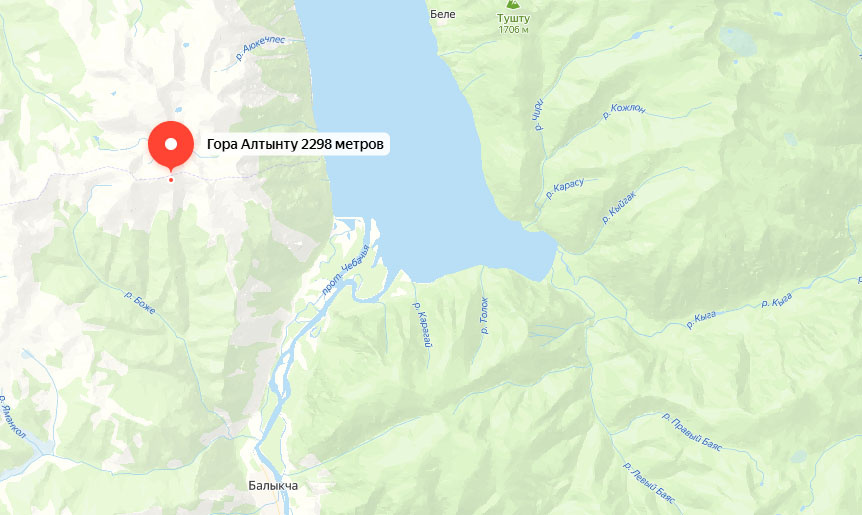Click the rightmost р. Кыга river label
This screenshot has width=862, height=515.
(777, 300)
